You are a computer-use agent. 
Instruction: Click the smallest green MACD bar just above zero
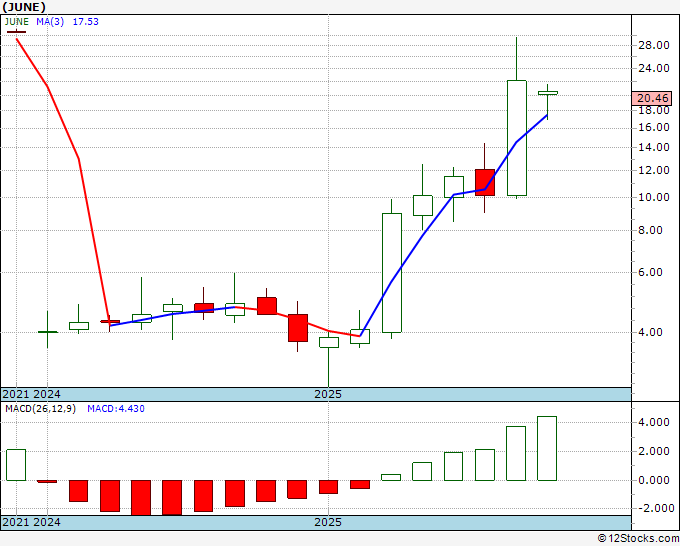pyautogui.click(x=391, y=477)
